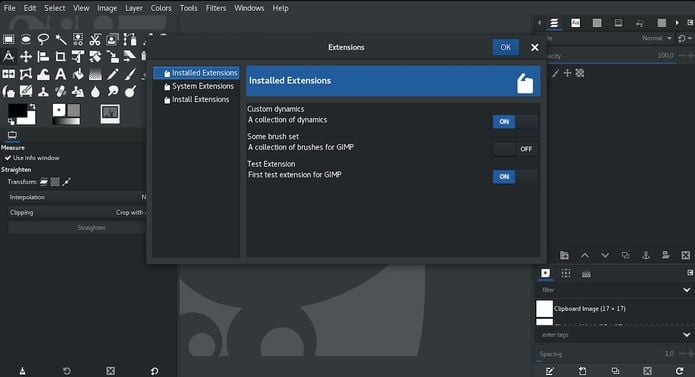Duplicate the current layer
This screenshot has width=695, height=377.
(625, 255)
